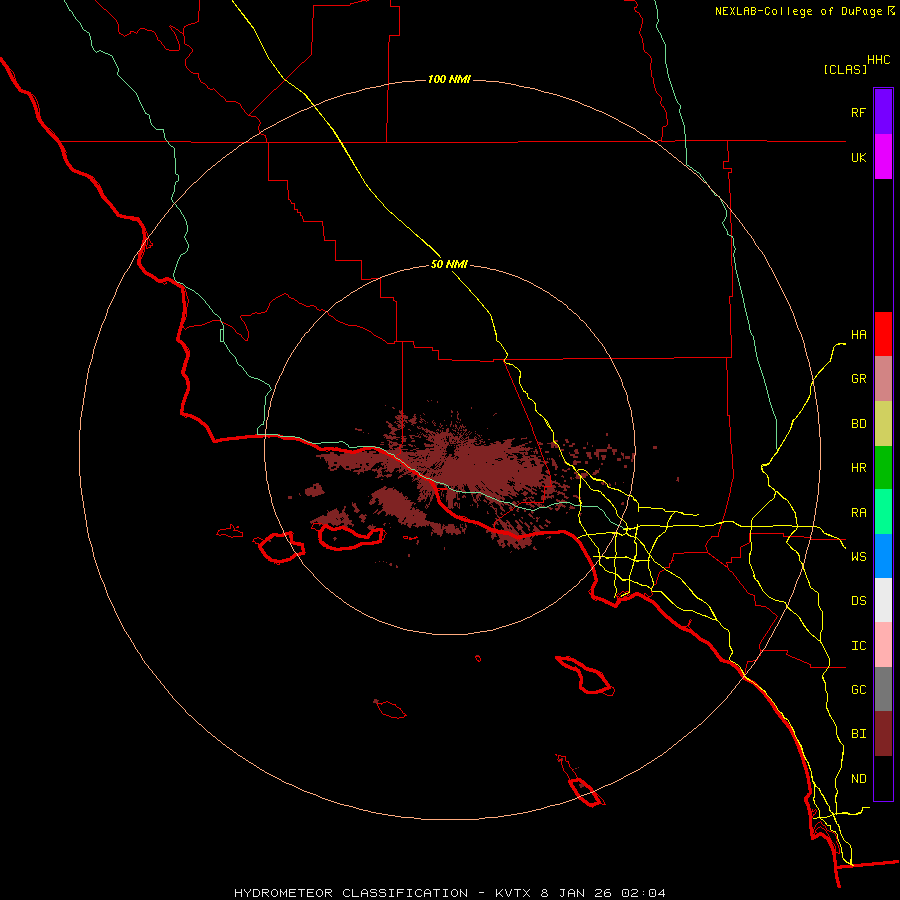
Task: Click the BI dark red legend block
Action: pyautogui.click(x=883, y=734)
